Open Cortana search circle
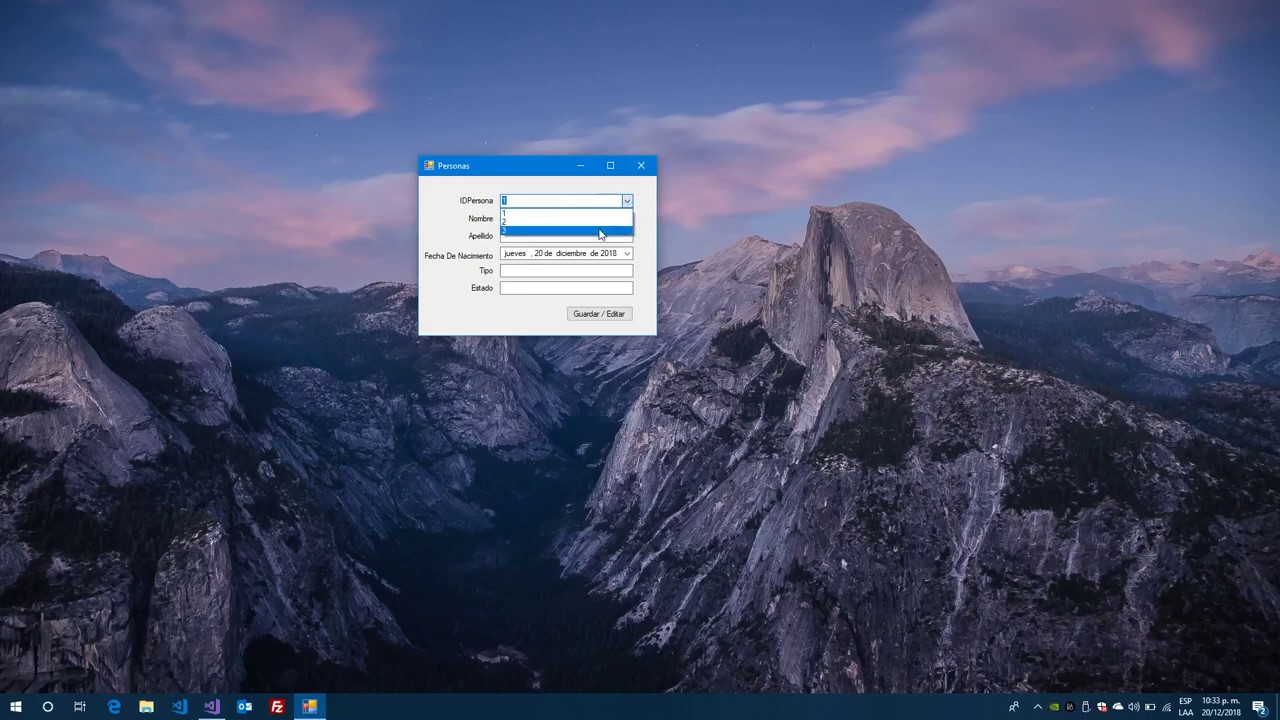 [47, 707]
